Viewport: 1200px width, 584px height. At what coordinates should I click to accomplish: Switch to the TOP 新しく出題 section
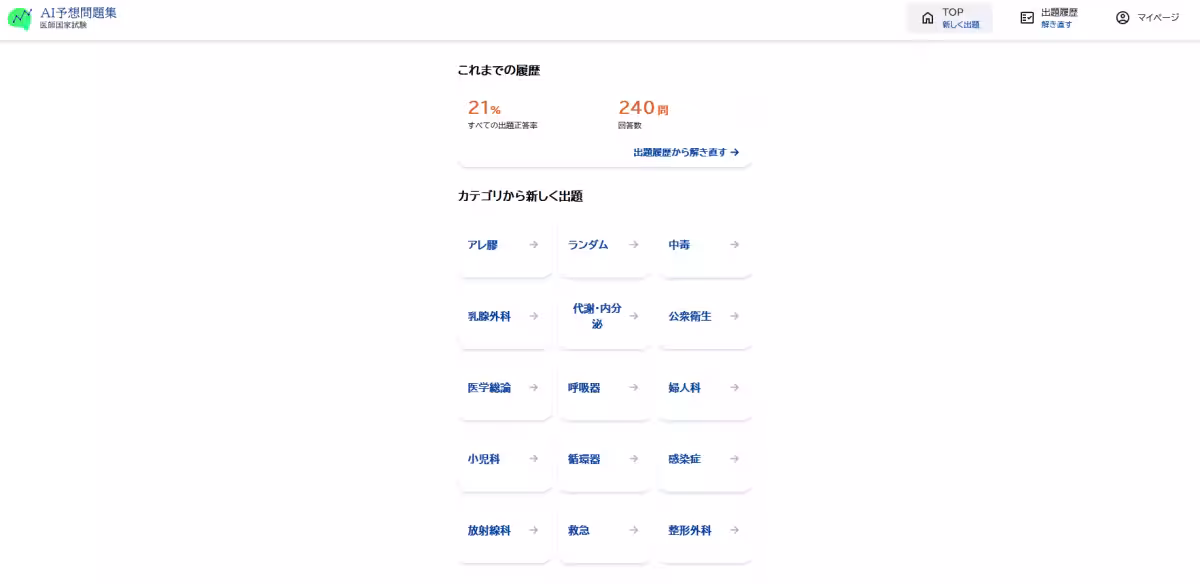950,17
